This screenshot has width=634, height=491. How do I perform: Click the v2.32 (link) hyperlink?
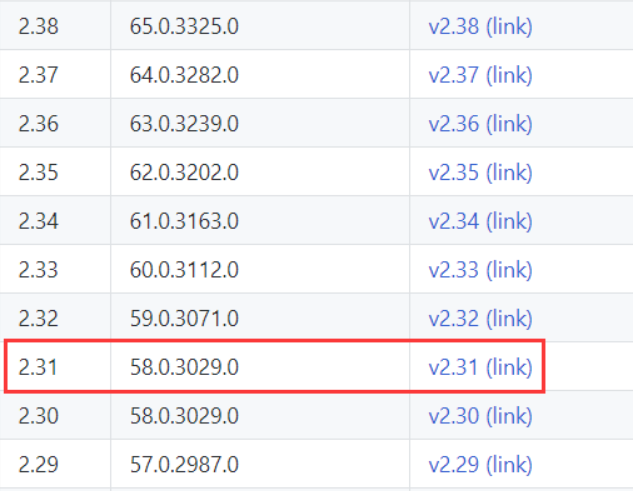[480, 319]
